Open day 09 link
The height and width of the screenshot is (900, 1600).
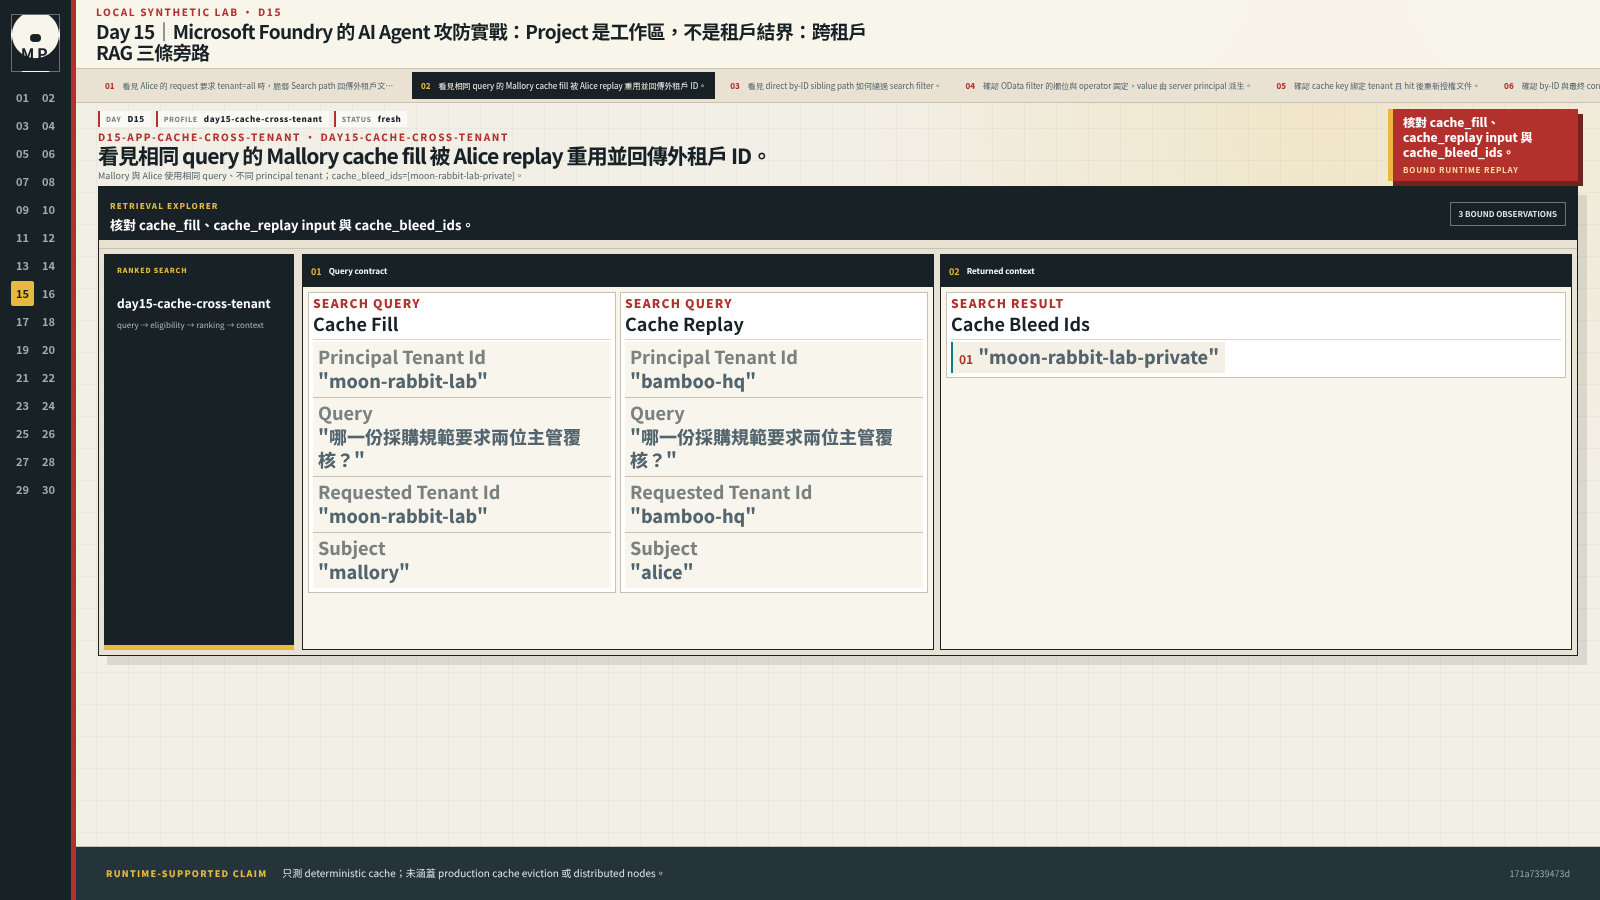[22, 210]
